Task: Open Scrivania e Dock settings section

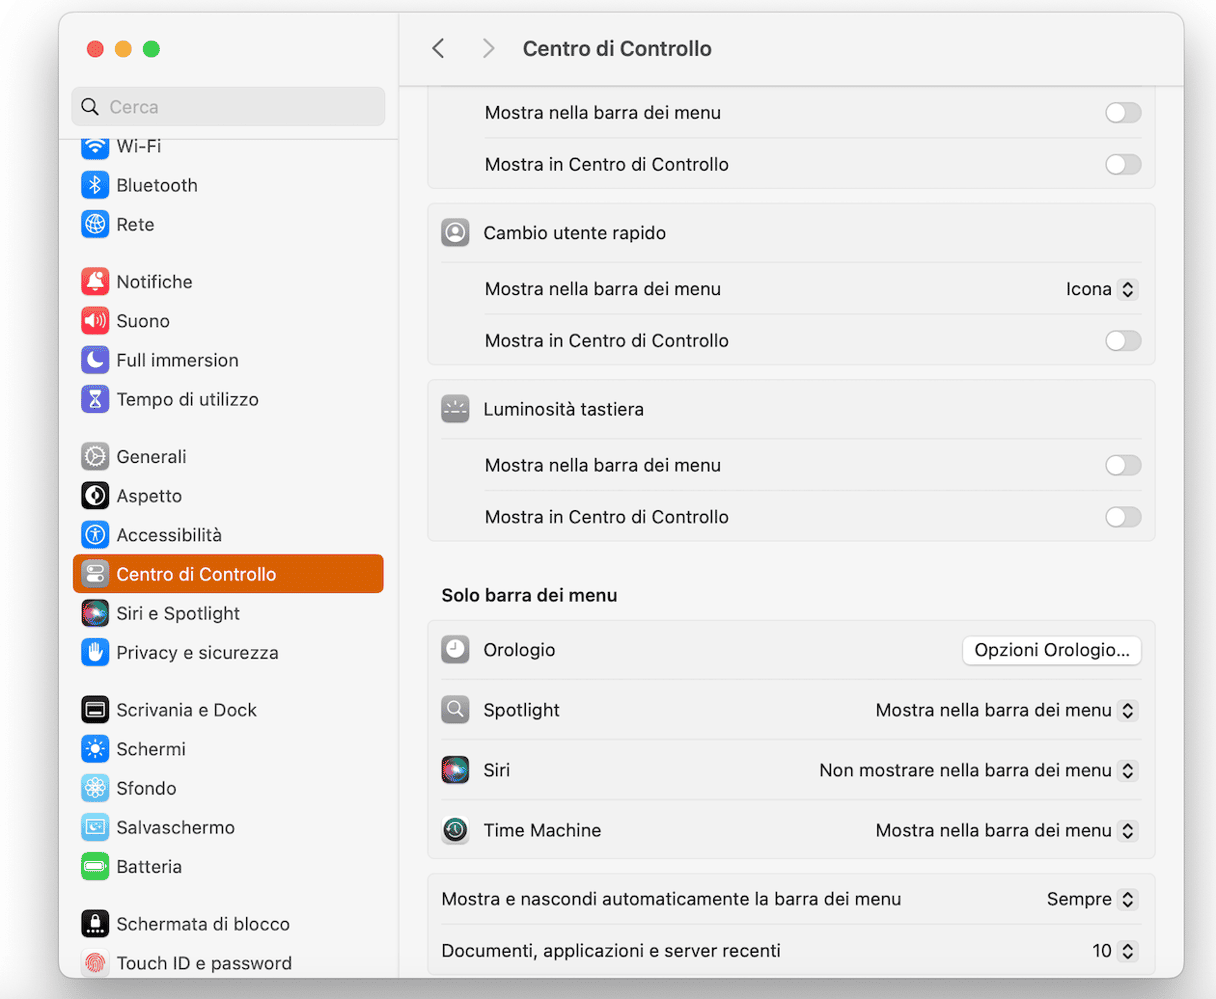Action: tap(186, 710)
